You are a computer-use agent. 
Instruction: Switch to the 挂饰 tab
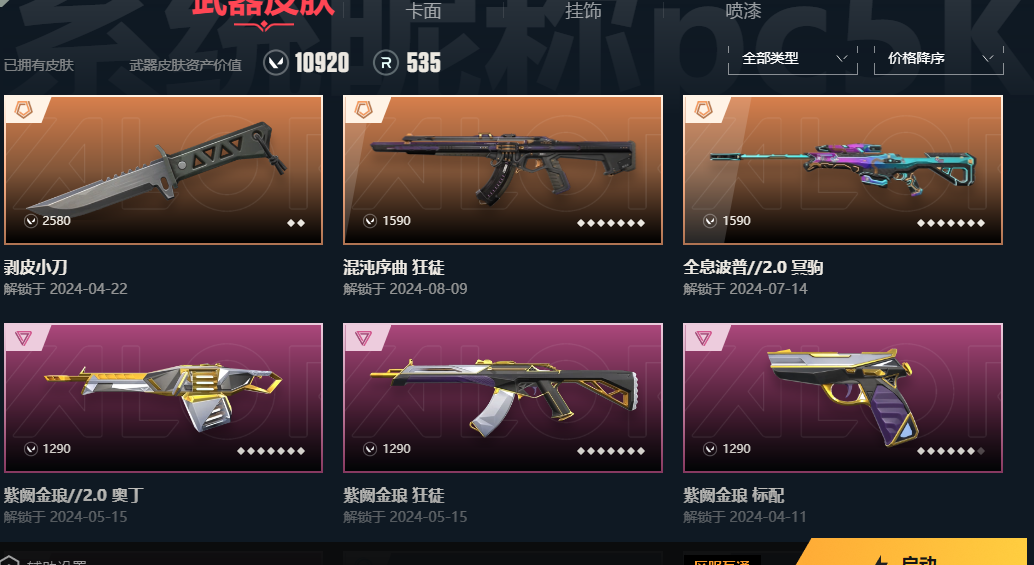pyautogui.click(x=583, y=11)
